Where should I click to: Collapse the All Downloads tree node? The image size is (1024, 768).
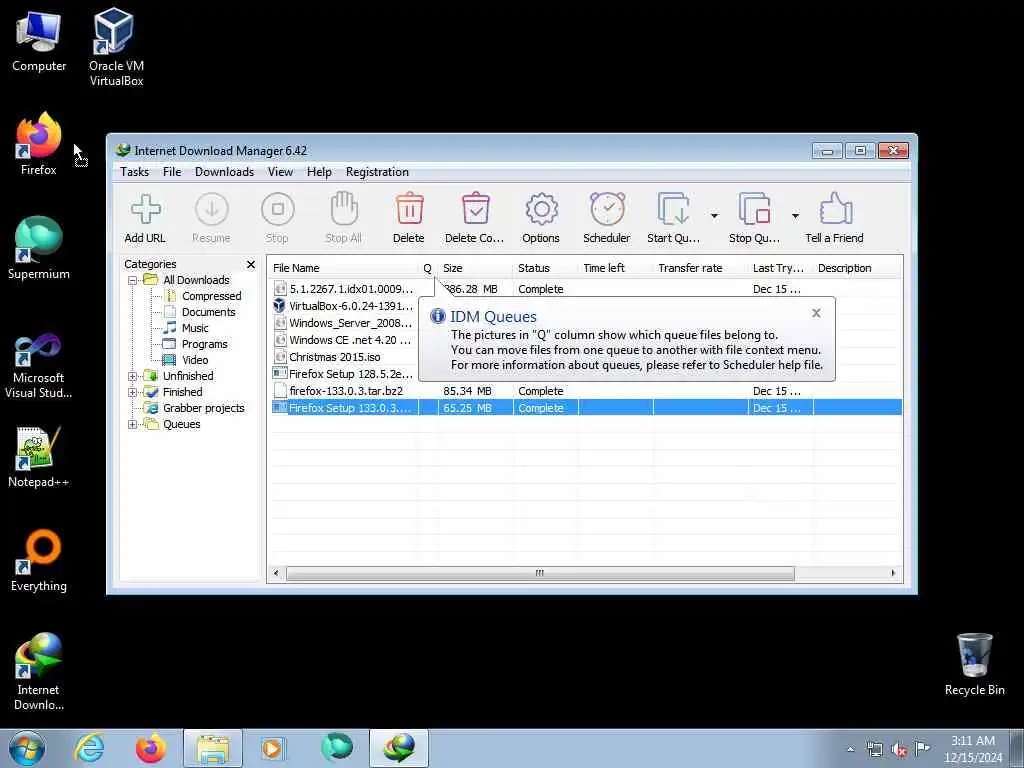coord(133,280)
